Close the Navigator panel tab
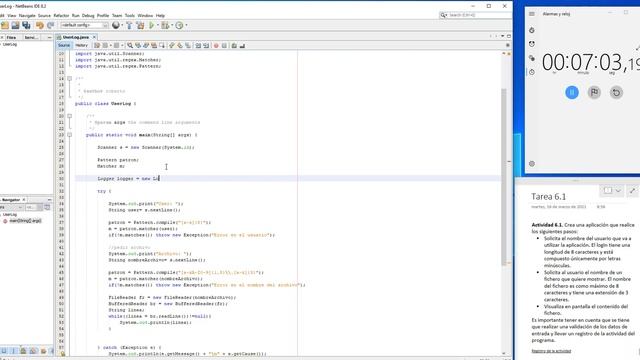 click(24, 200)
